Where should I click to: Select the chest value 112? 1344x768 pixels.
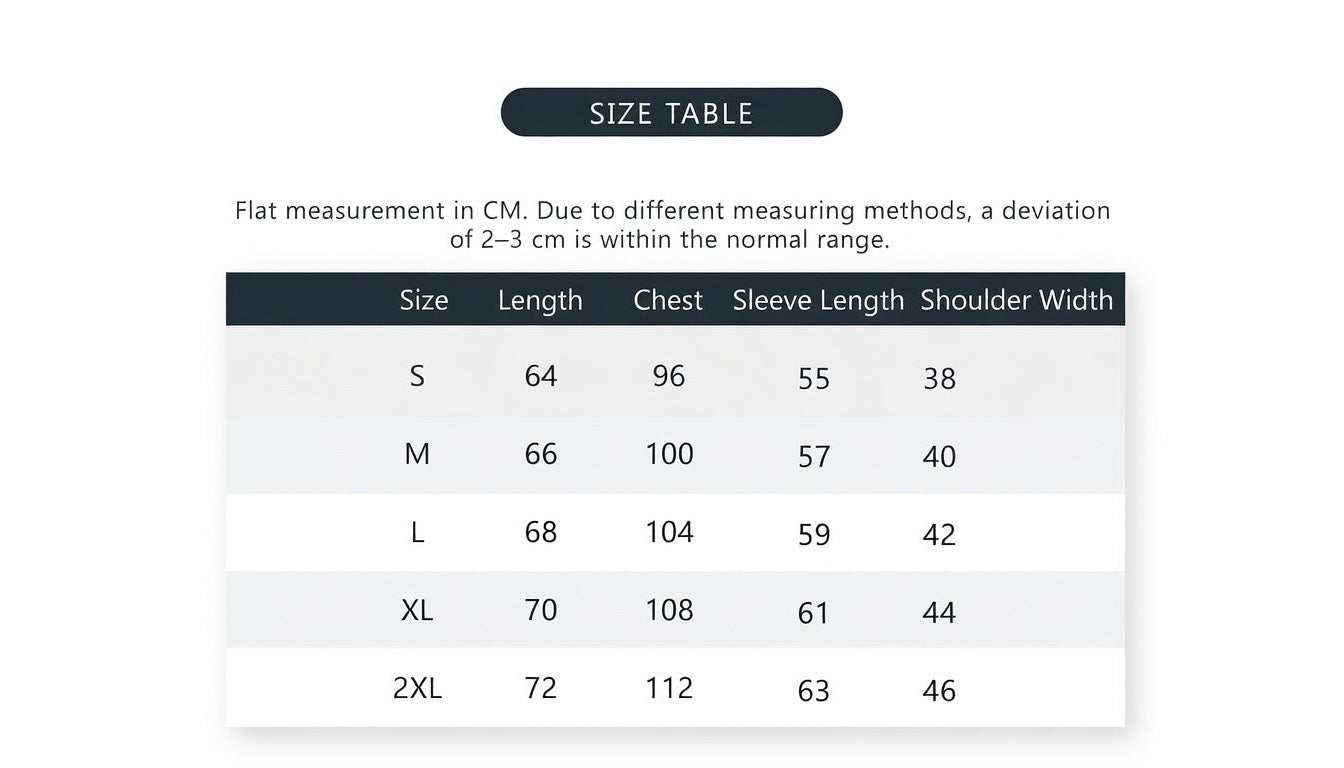pos(669,688)
